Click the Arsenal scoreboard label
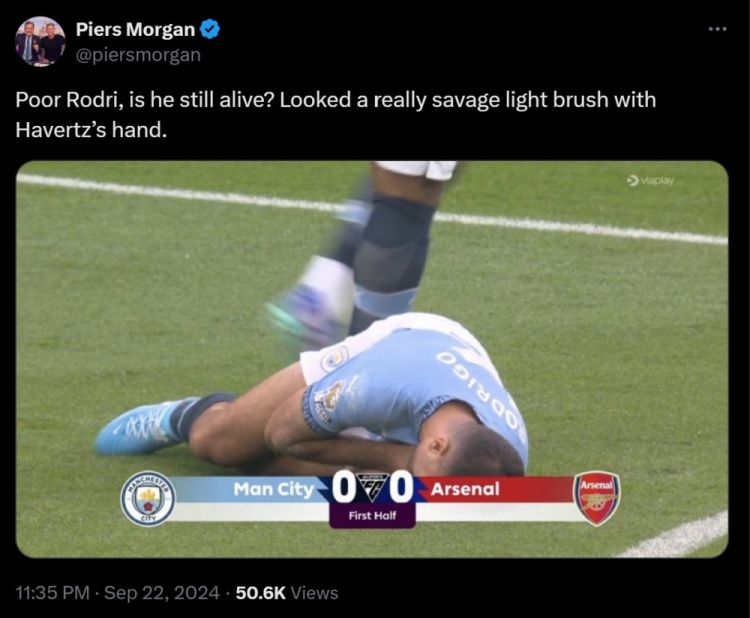Viewport: 750px width, 618px height. pyautogui.click(x=465, y=489)
